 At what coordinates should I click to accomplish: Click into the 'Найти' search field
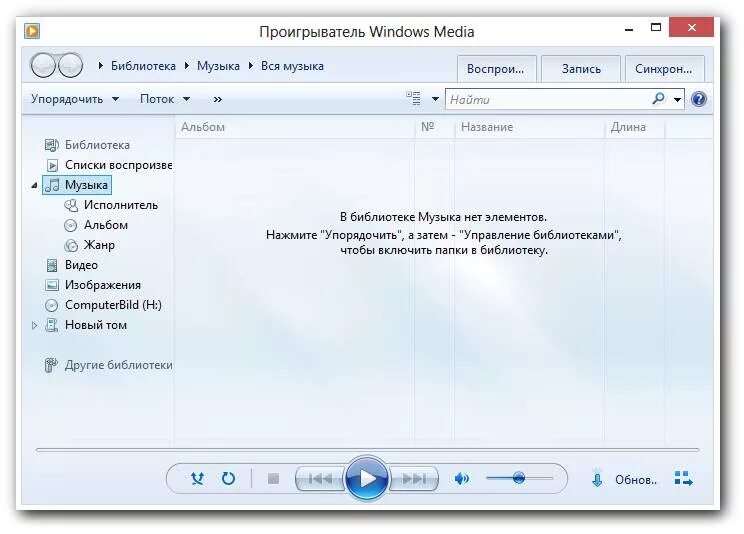[548, 99]
